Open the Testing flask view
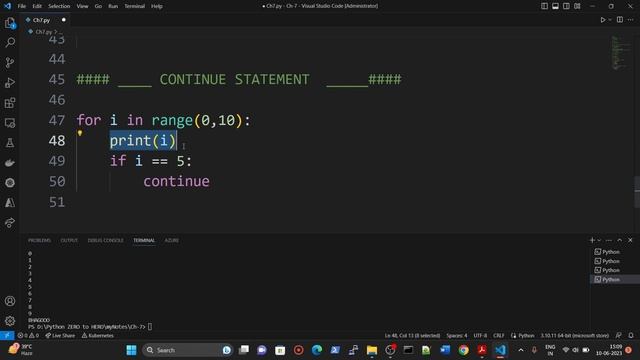Image resolution: width=640 pixels, height=360 pixels. coord(10,142)
